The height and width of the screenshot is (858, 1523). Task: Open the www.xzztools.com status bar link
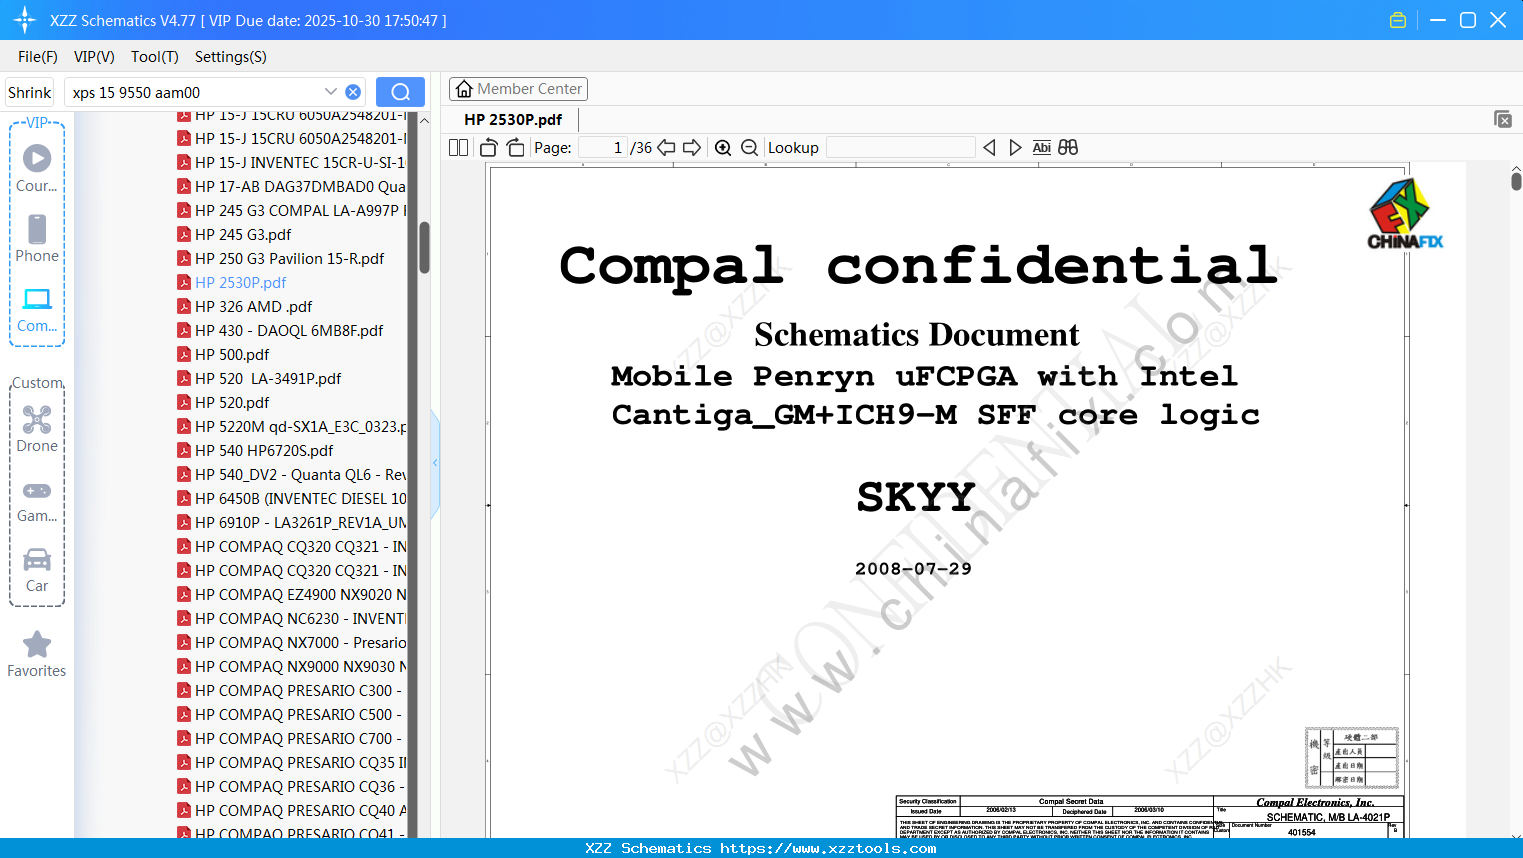tap(828, 848)
